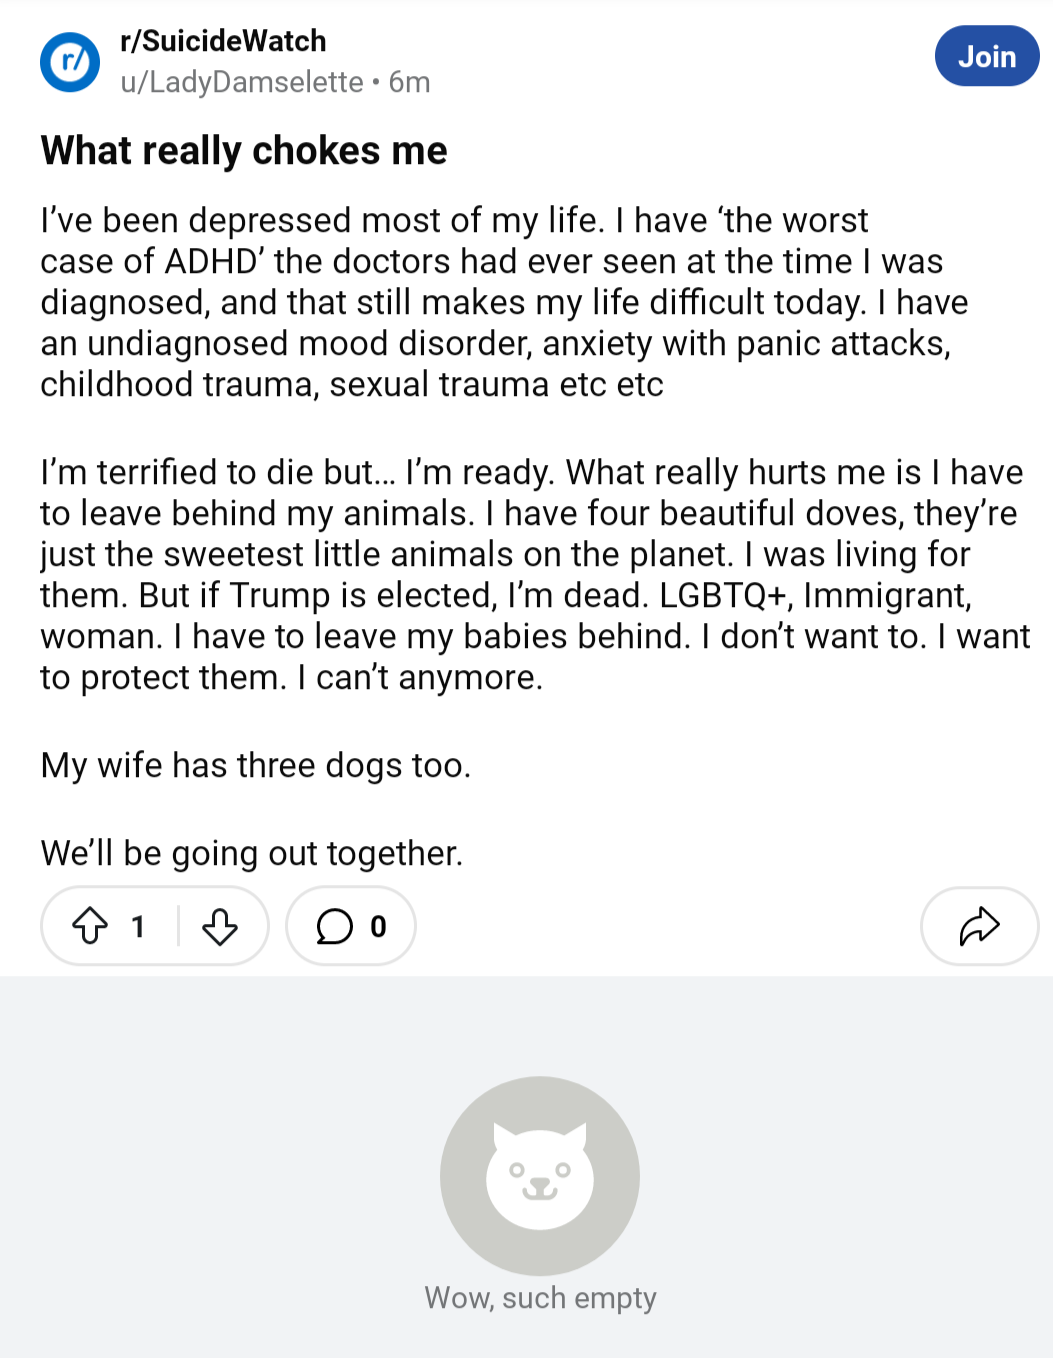Upvote the post with the up arrow

tap(90, 926)
